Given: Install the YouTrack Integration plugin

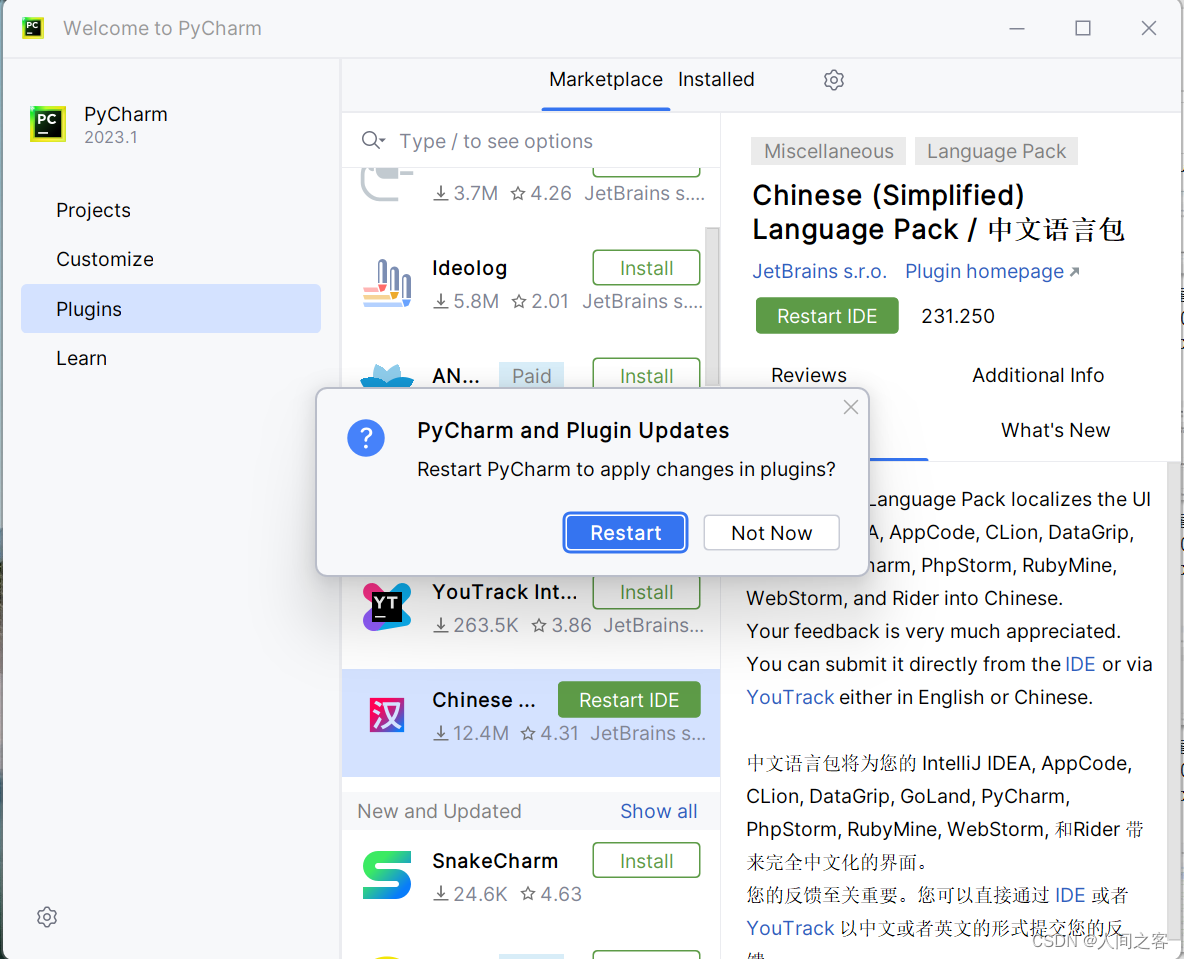Looking at the screenshot, I should coord(646,592).
